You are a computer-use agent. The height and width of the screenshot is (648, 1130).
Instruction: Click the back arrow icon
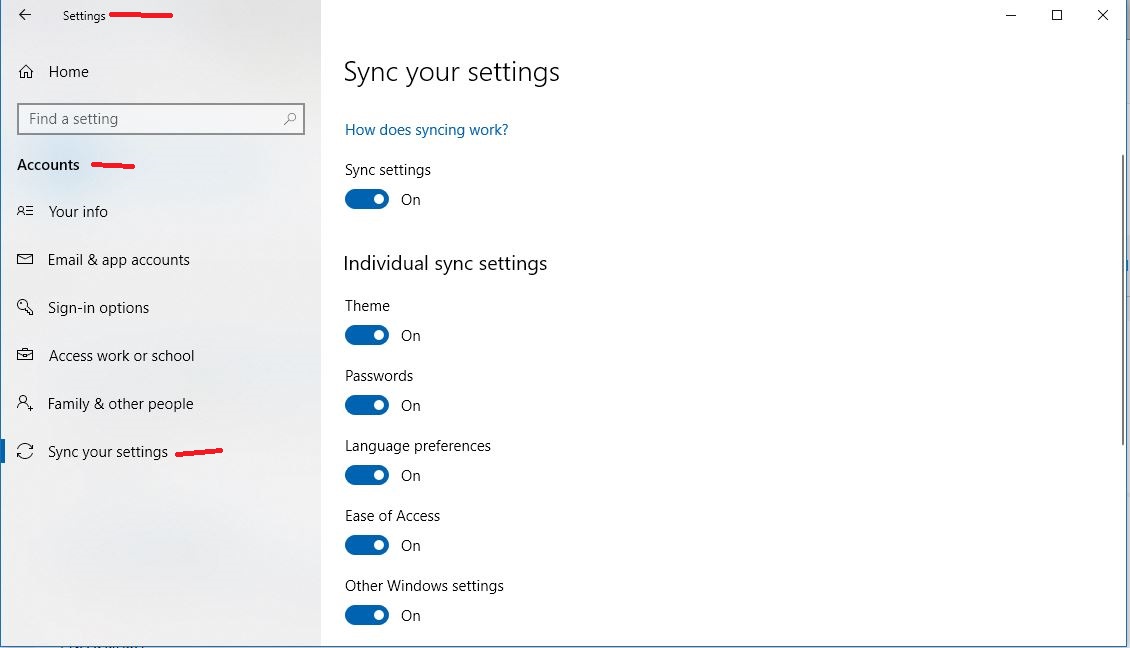tap(25, 14)
